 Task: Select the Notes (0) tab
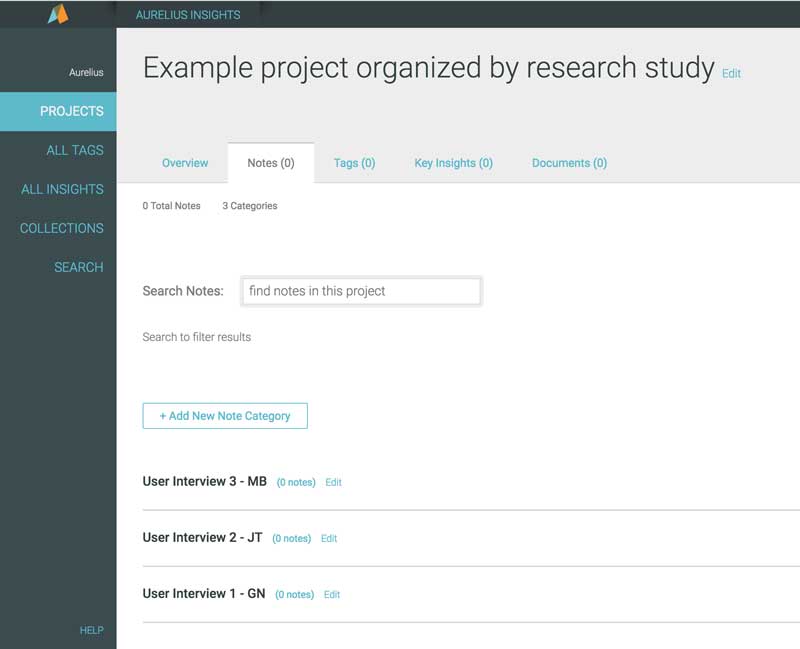pos(271,163)
